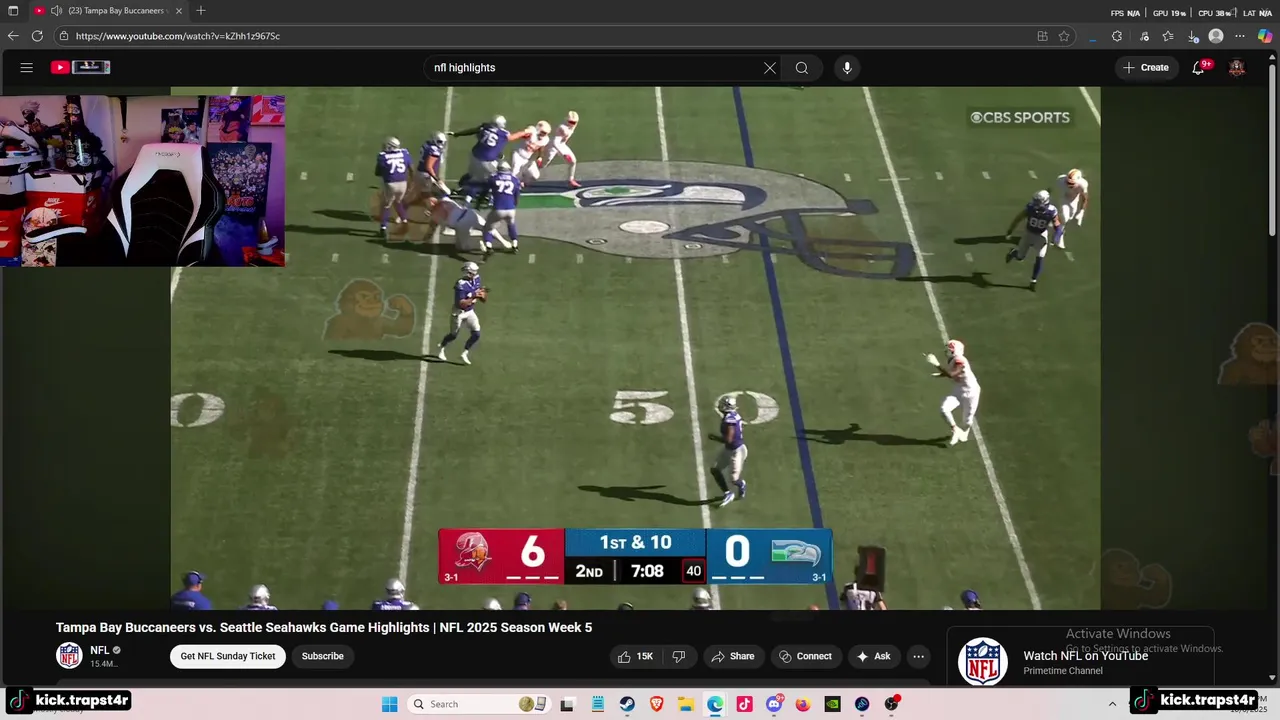Open Task View in taskbar
The width and height of the screenshot is (1280, 720).
click(x=567, y=704)
